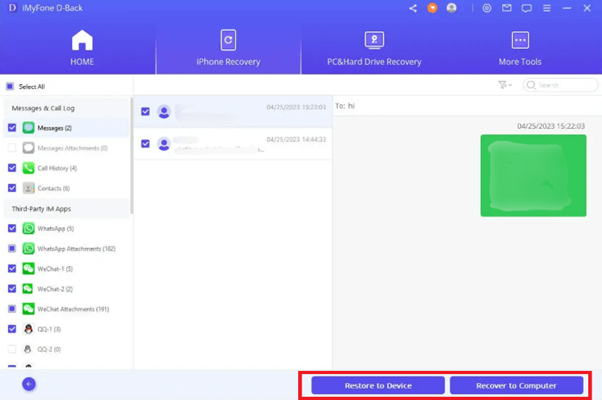Open the feedback chat bubble icon
The image size is (602, 400).
tap(527, 8)
